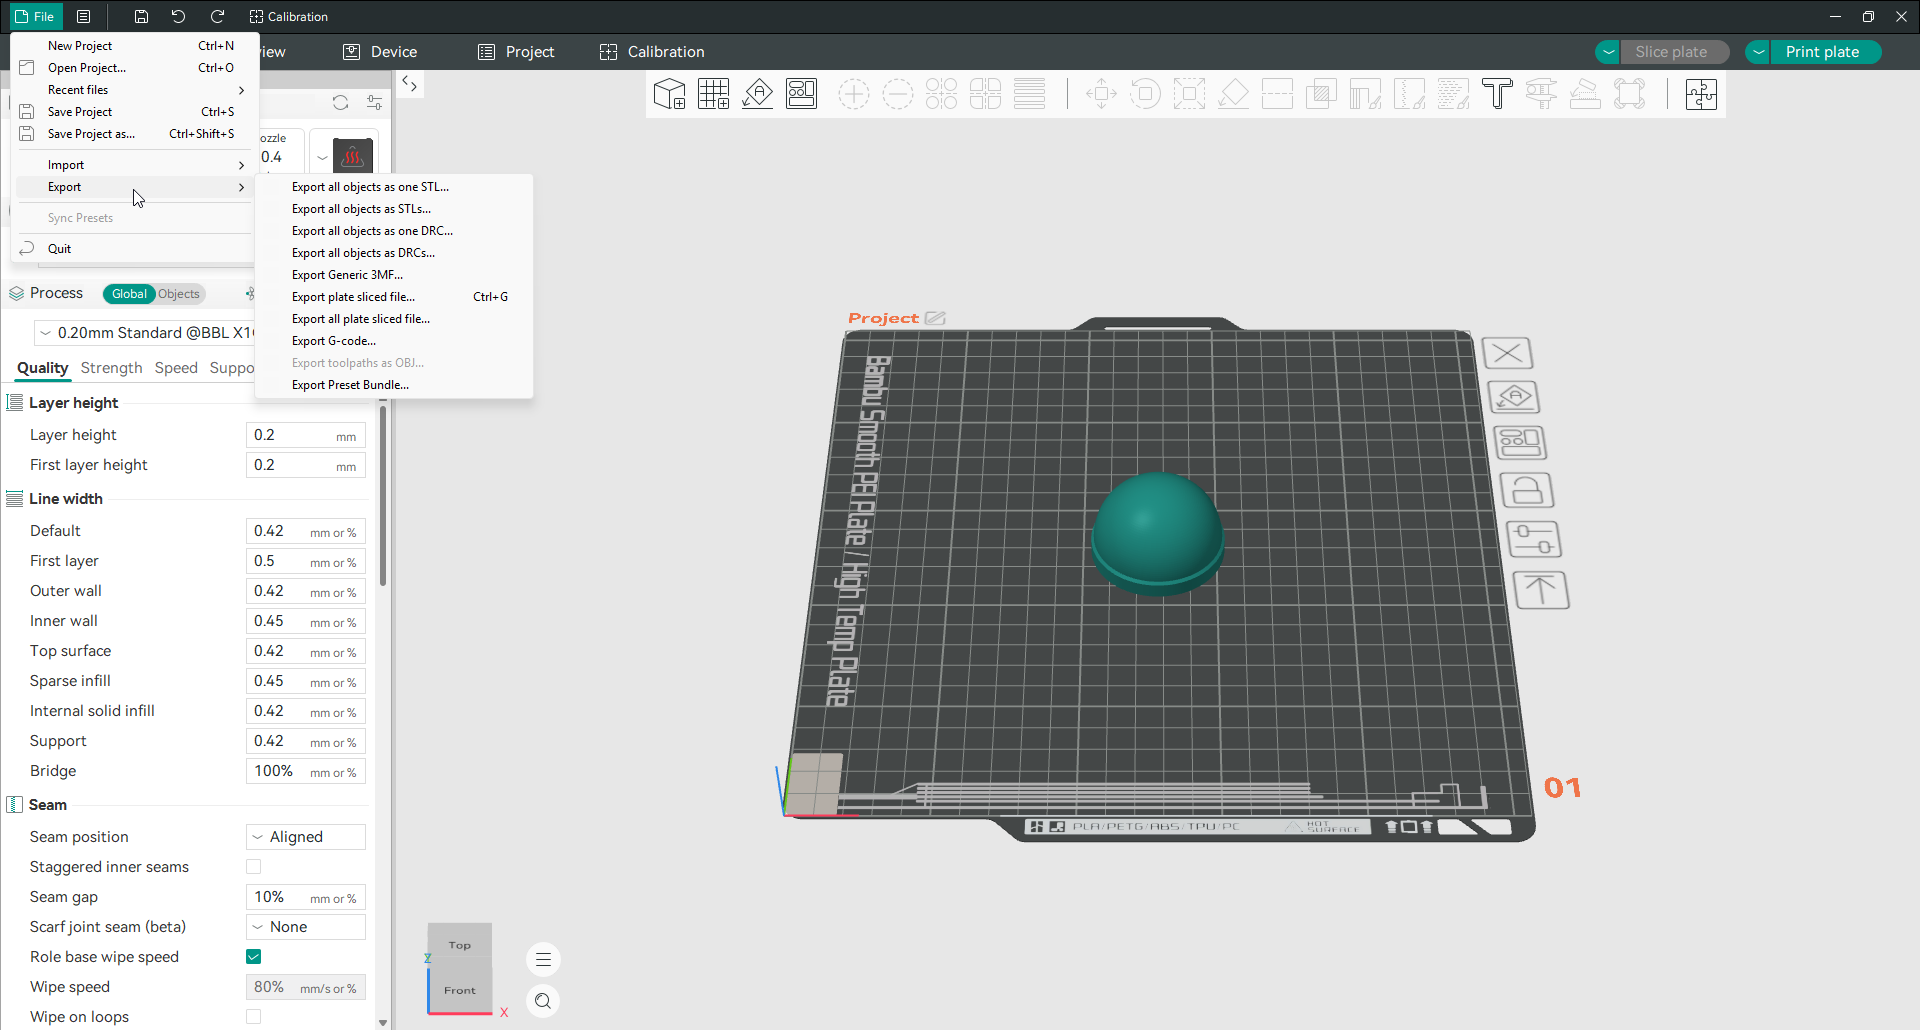Select the Cut tool icon
This screenshot has height=1030, width=1920.
tap(1277, 94)
